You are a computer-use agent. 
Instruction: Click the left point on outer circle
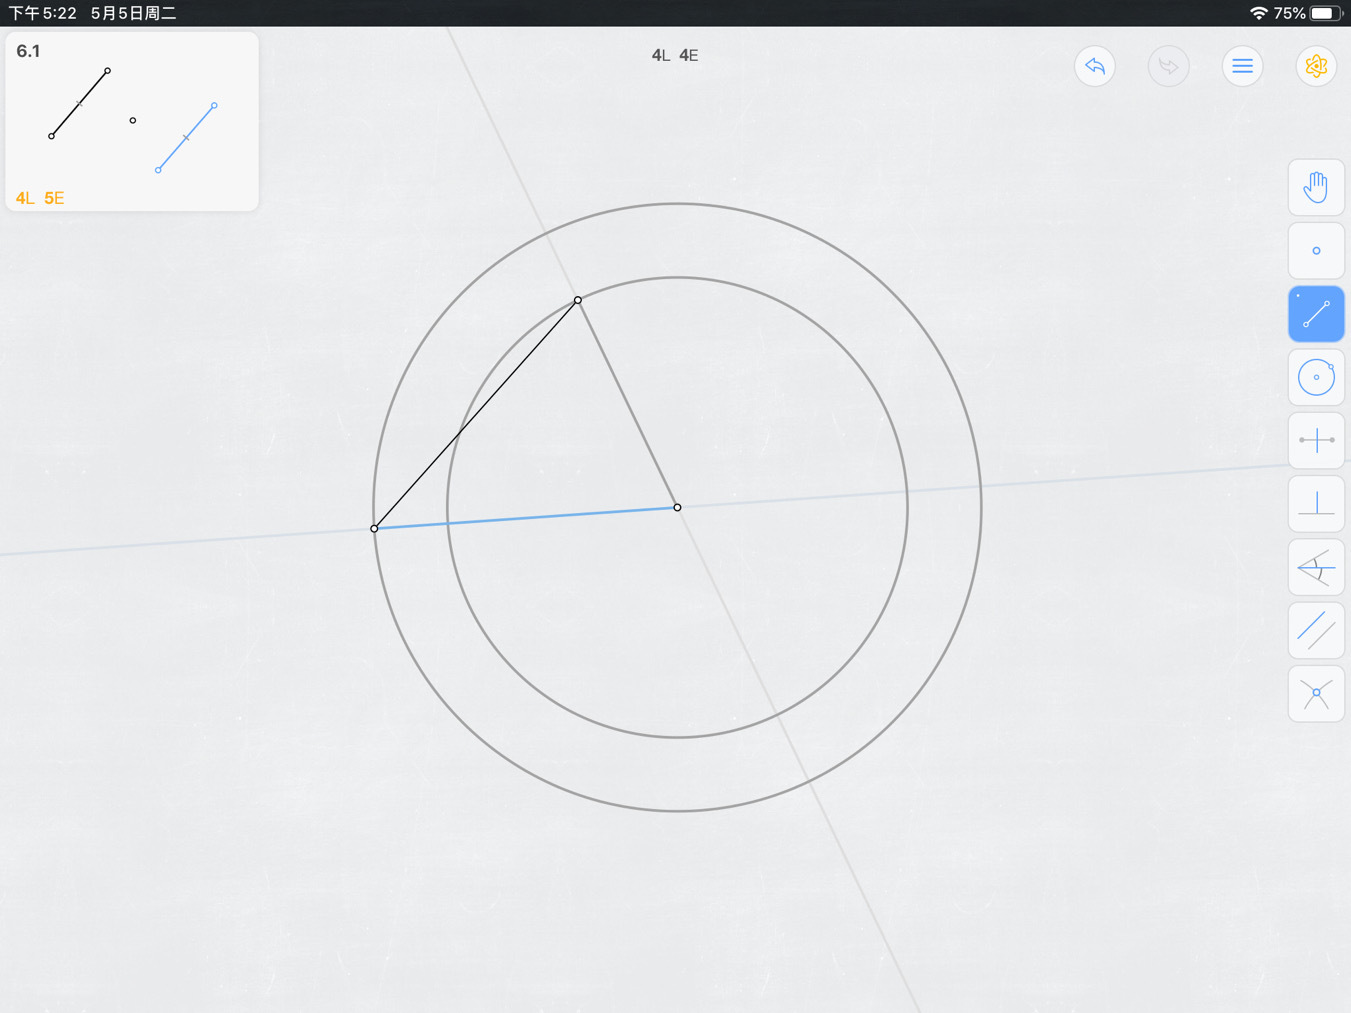tap(374, 528)
